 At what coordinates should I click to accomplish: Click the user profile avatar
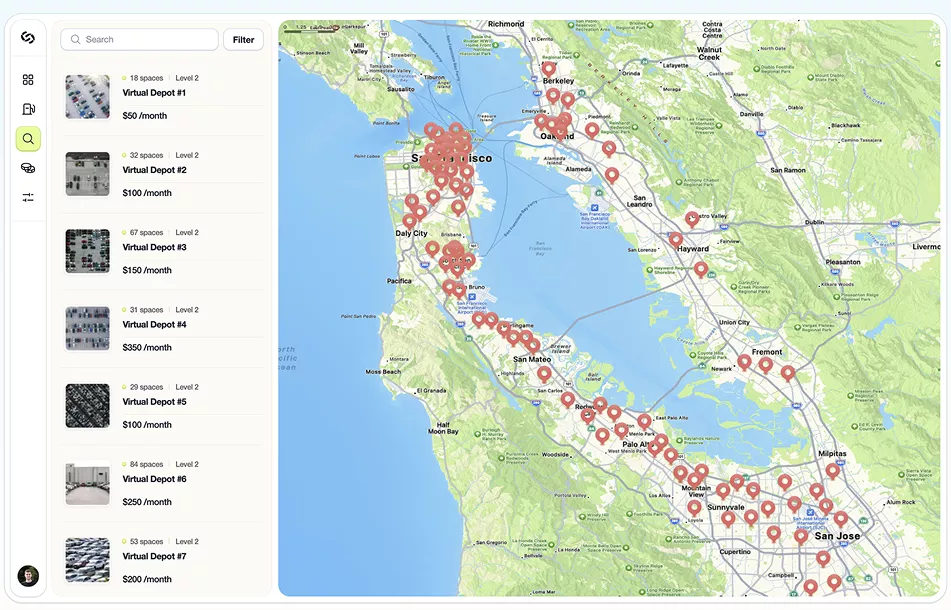(x=28, y=575)
